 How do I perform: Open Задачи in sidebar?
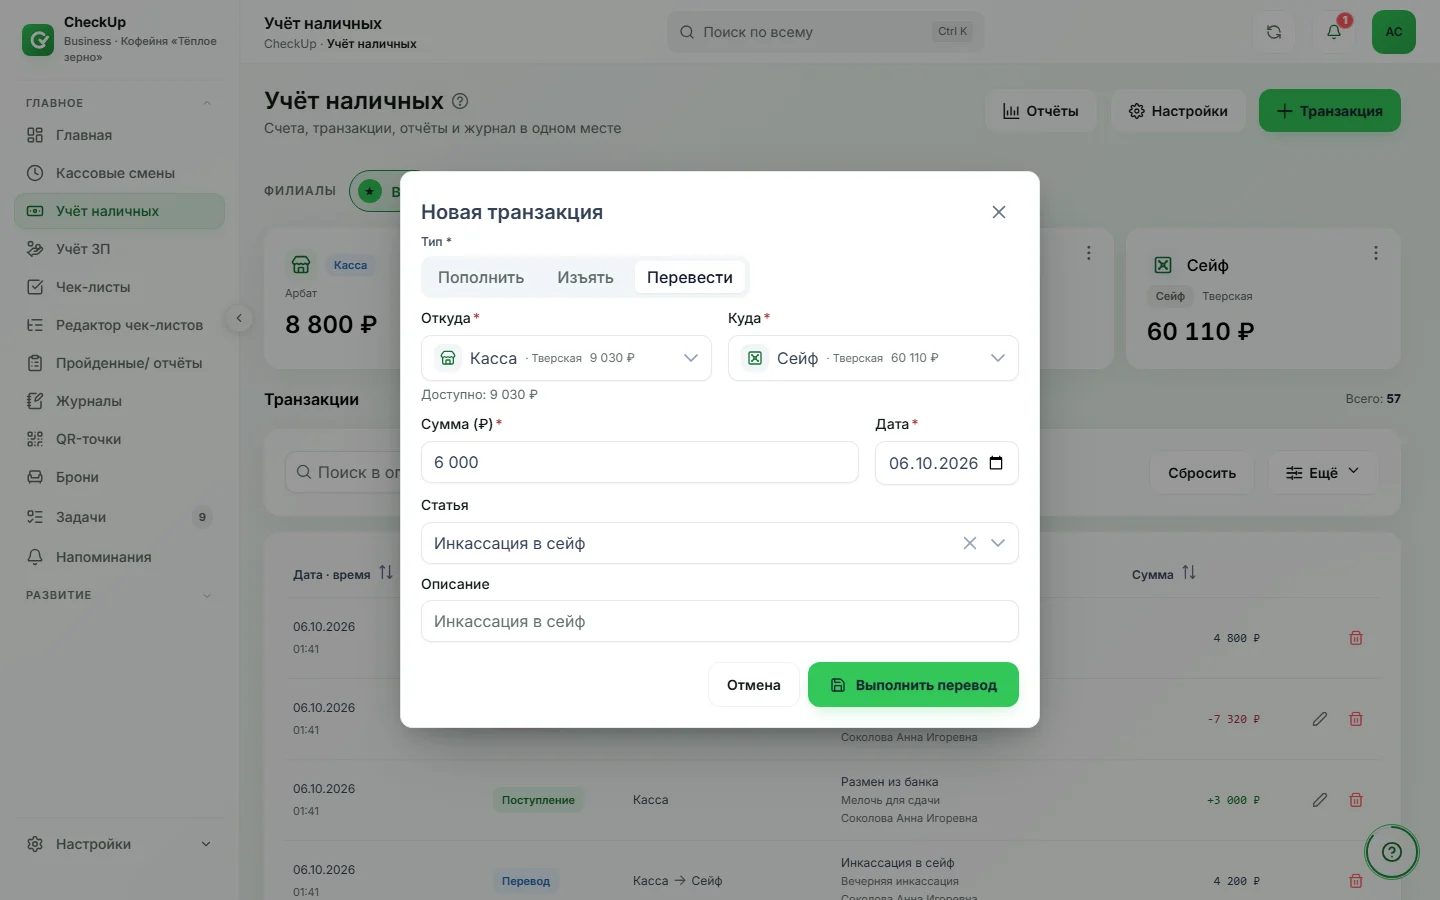coord(120,517)
